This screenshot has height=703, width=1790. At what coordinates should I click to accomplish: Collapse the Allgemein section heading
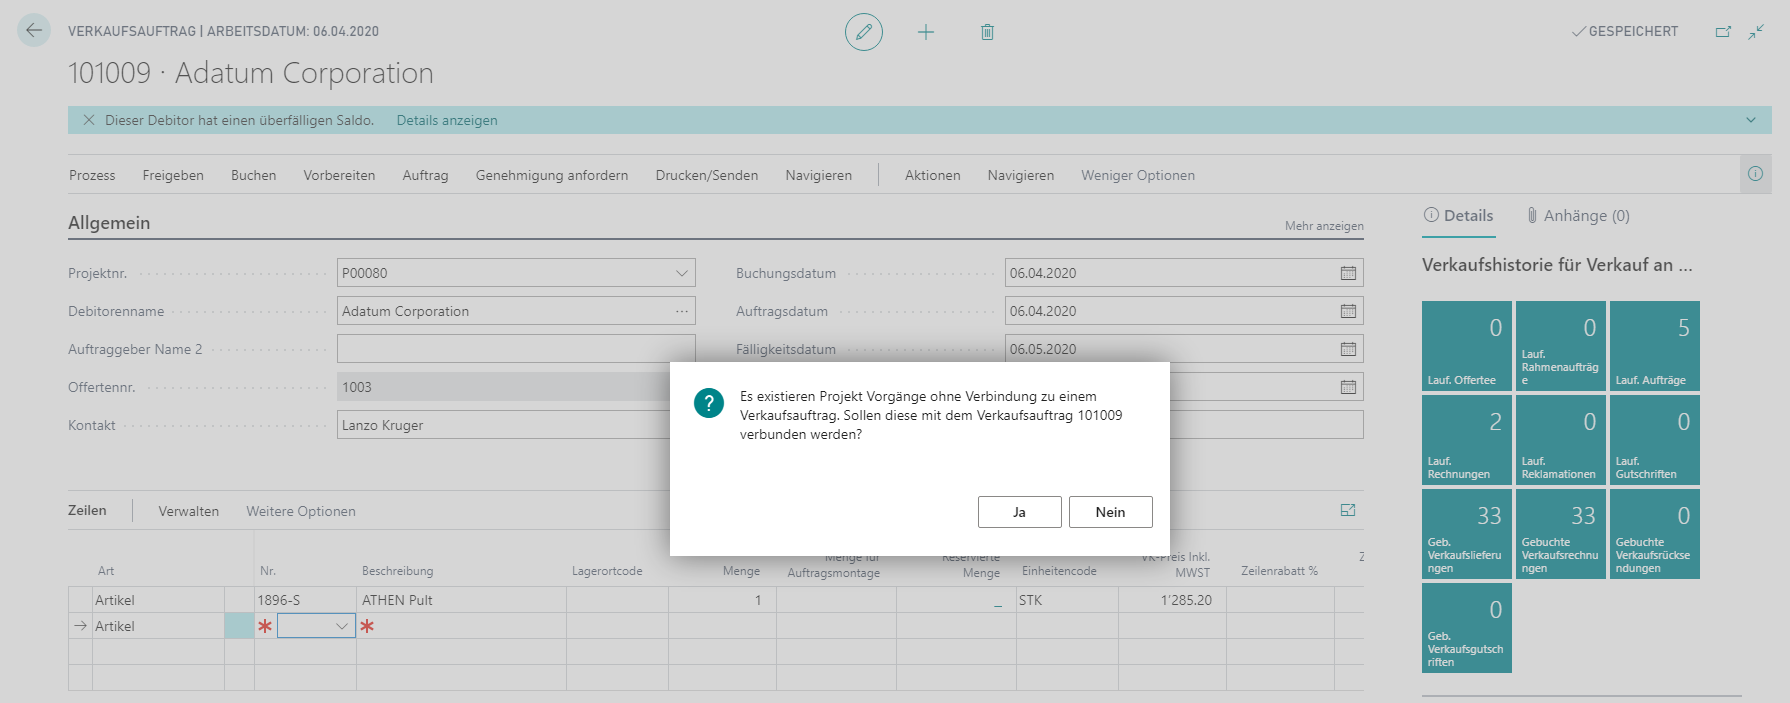[x=109, y=223]
